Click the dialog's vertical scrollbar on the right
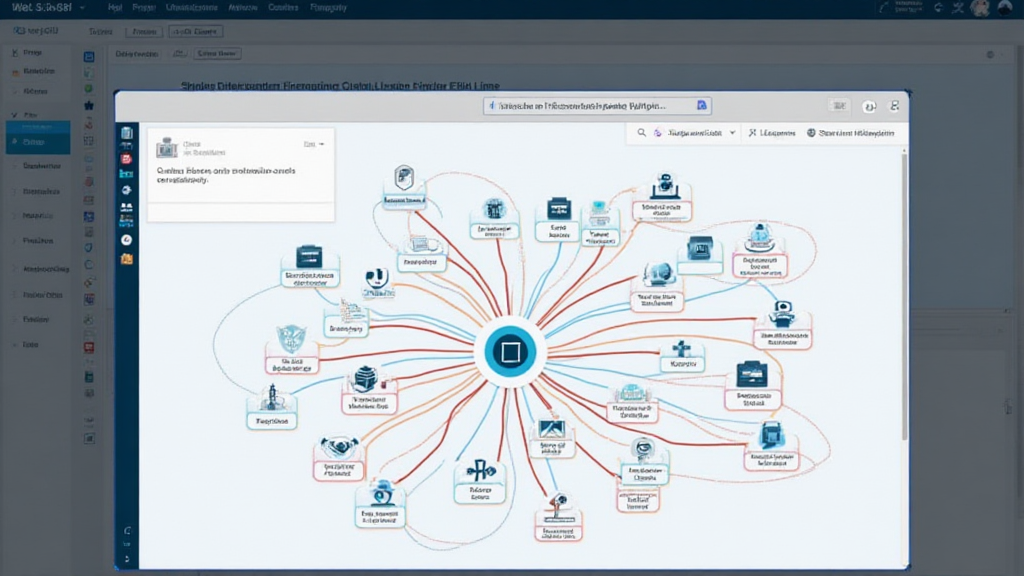Image resolution: width=1024 pixels, height=576 pixels. pos(905,300)
